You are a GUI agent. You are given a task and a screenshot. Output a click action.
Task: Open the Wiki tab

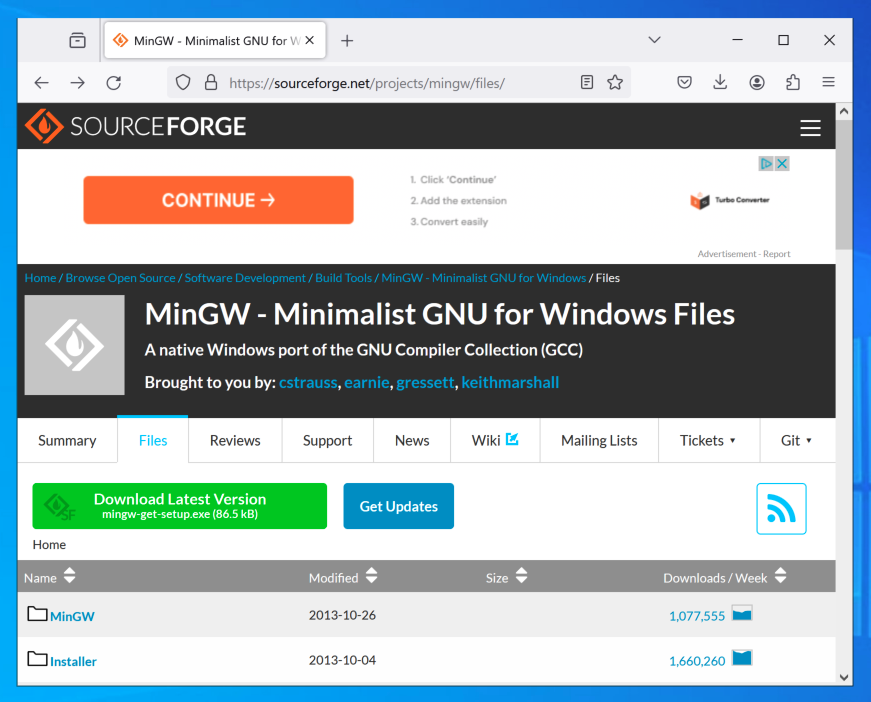(x=495, y=440)
